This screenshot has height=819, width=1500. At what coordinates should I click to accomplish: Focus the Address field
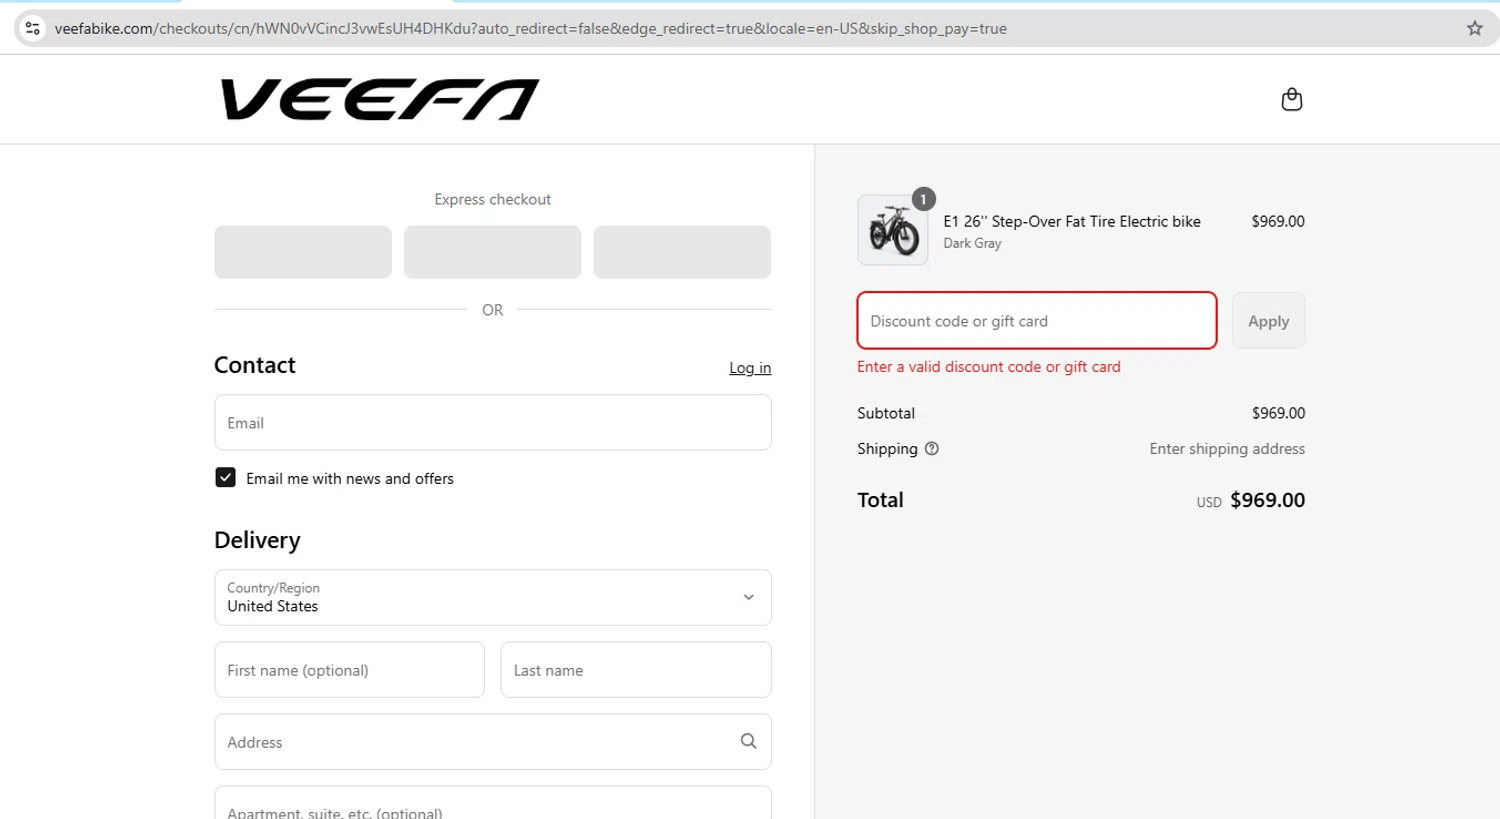coord(493,742)
